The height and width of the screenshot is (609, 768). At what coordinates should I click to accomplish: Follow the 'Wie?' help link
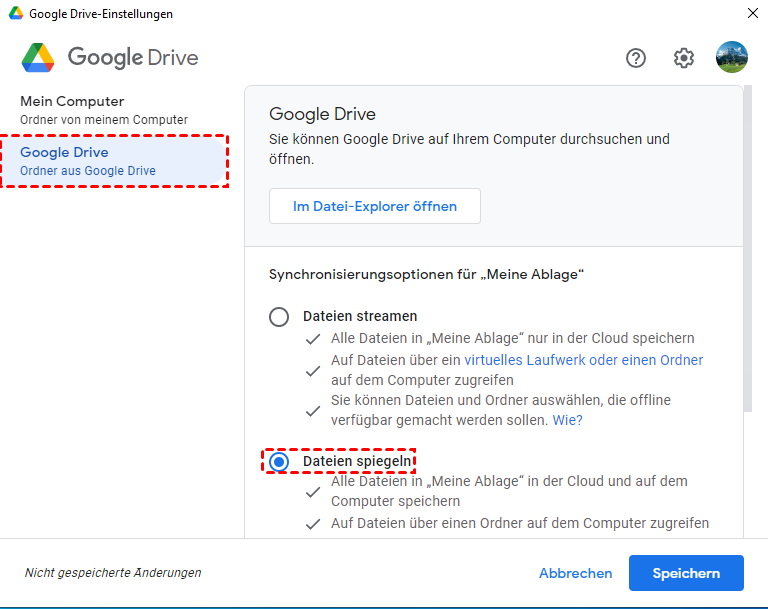click(x=567, y=420)
